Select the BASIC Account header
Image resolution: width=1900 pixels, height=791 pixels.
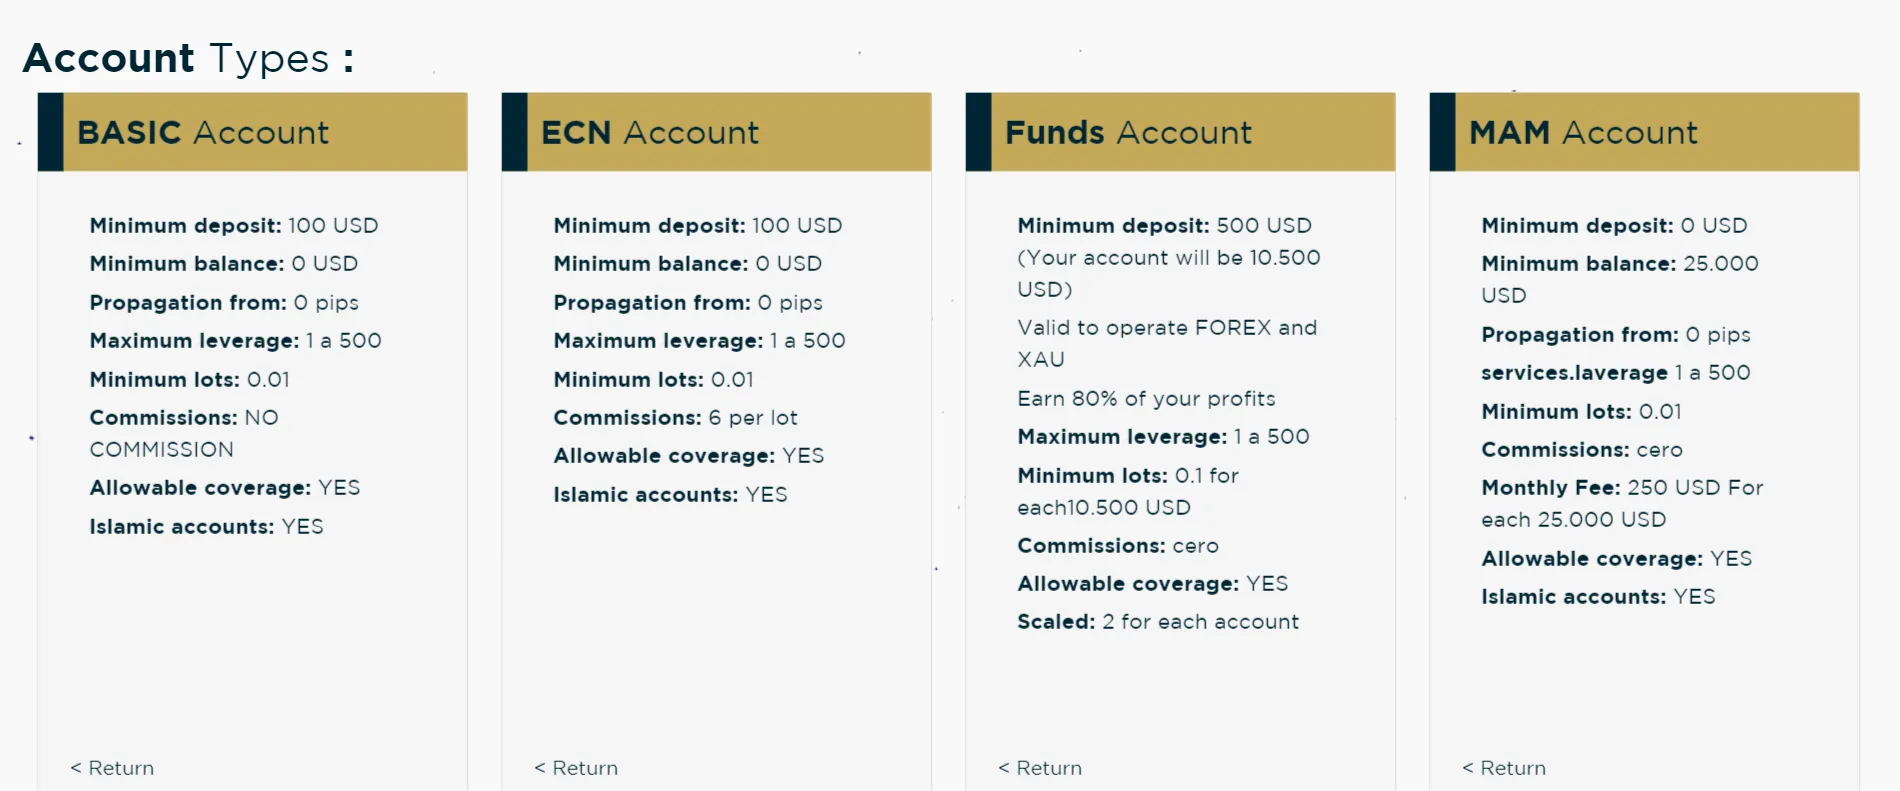point(252,132)
